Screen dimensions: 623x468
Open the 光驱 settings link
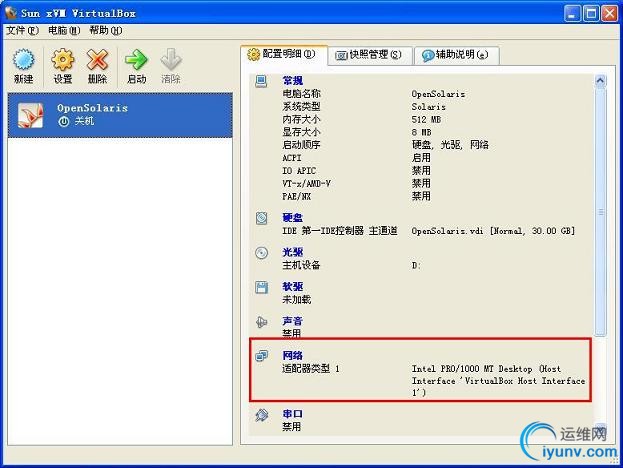click(x=292, y=252)
